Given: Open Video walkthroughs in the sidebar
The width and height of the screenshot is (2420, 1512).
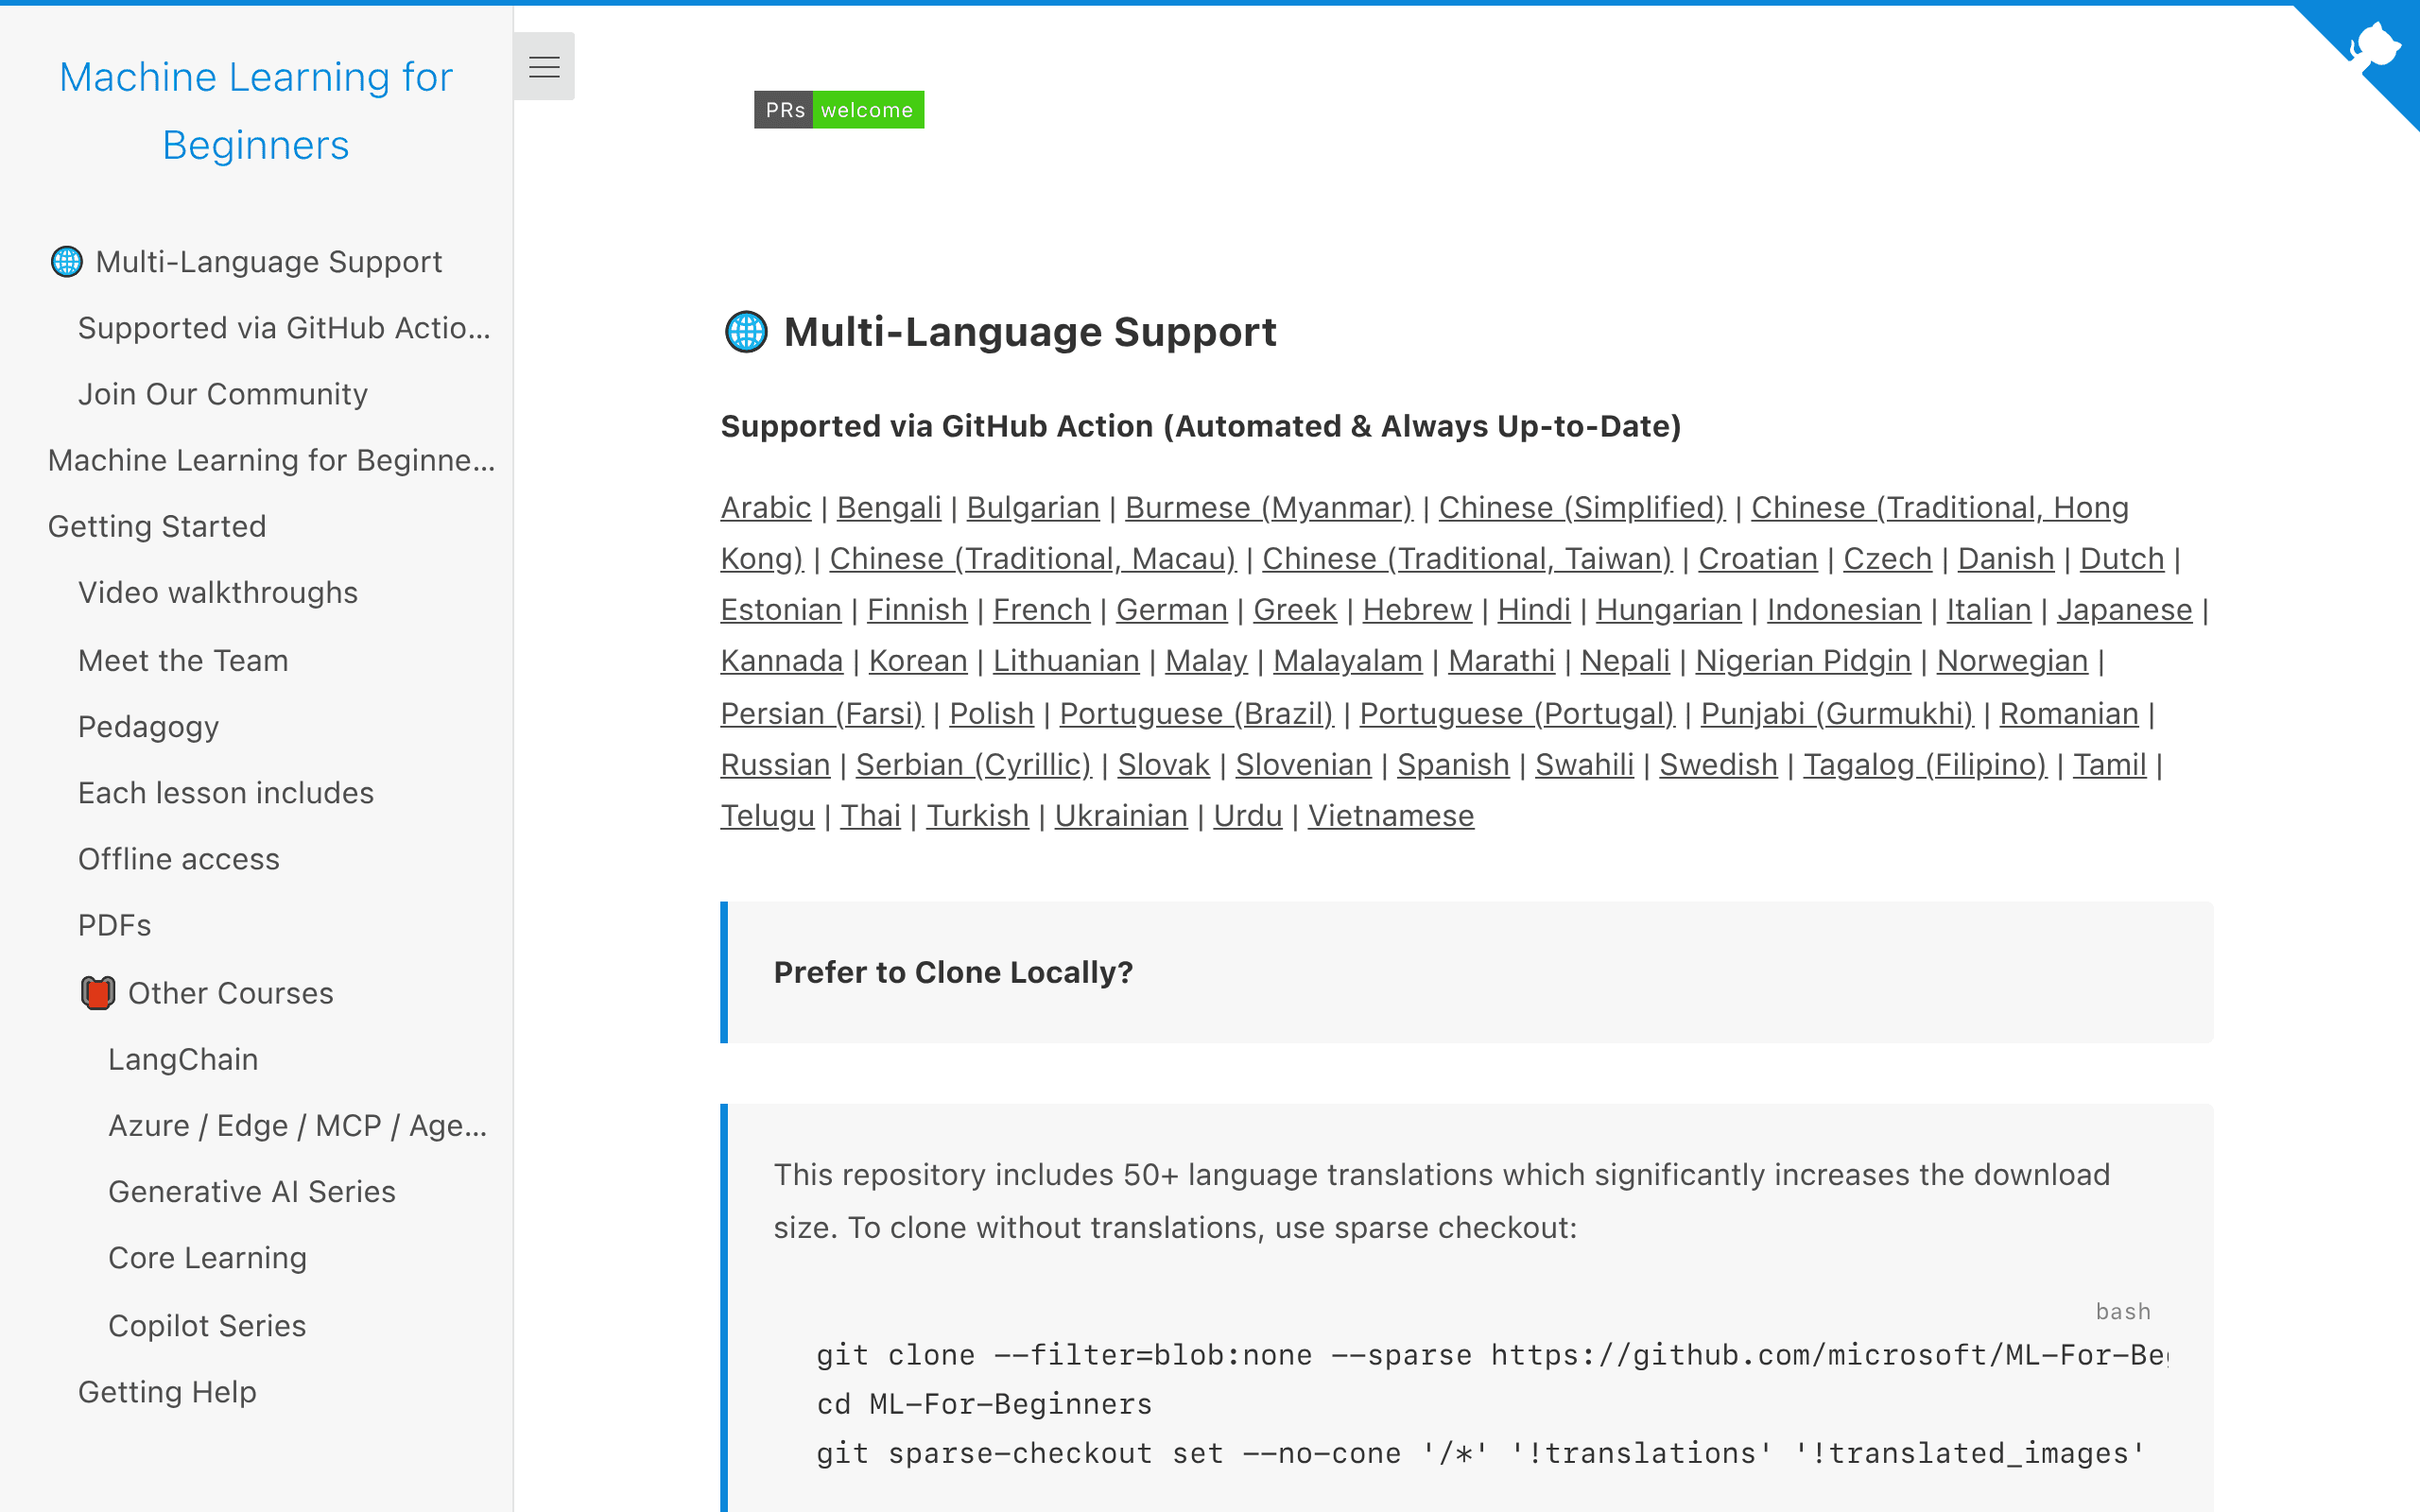Looking at the screenshot, I should 218,592.
